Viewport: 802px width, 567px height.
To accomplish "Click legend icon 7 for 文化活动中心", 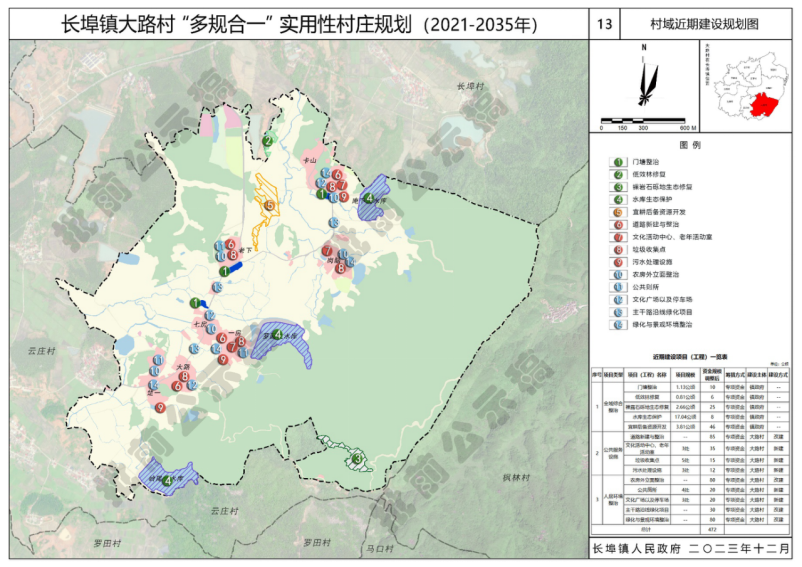I will click(620, 236).
